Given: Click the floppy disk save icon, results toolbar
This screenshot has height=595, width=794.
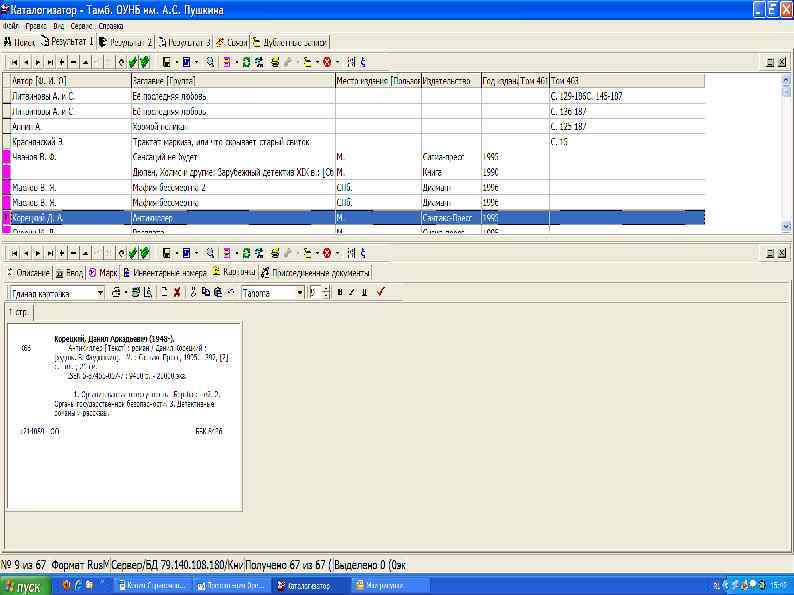Looking at the screenshot, I should 166,62.
